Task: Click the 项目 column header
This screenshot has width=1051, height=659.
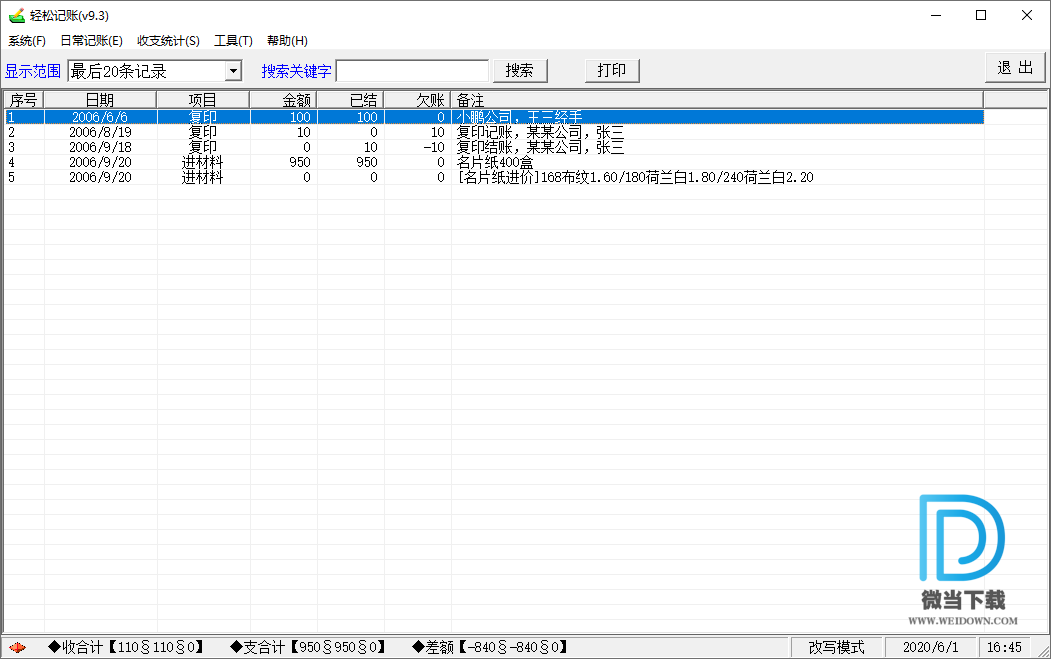Action: (x=202, y=100)
